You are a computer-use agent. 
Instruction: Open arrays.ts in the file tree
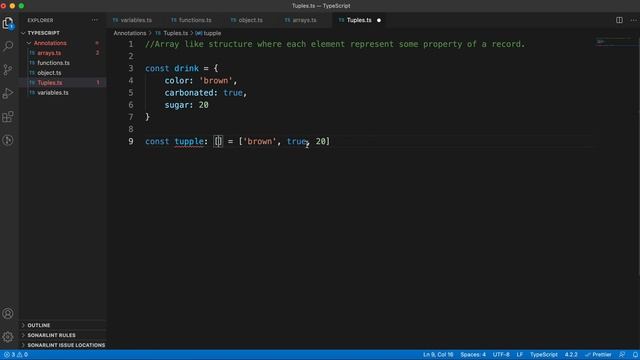click(49, 53)
